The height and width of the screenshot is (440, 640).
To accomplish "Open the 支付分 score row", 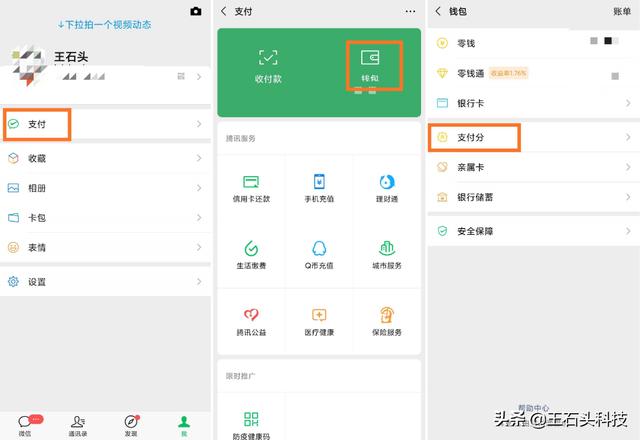I will (534, 138).
